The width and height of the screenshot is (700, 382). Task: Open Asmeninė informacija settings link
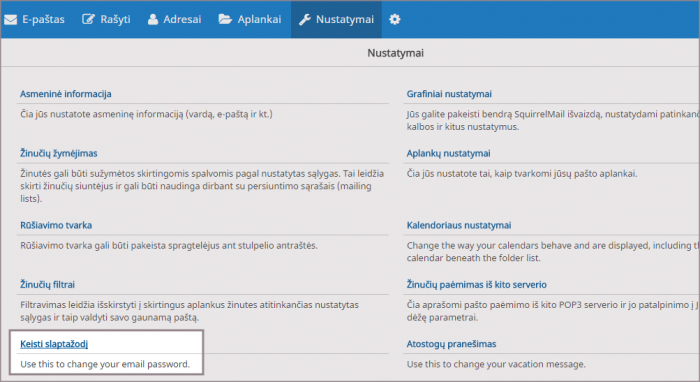click(66, 94)
